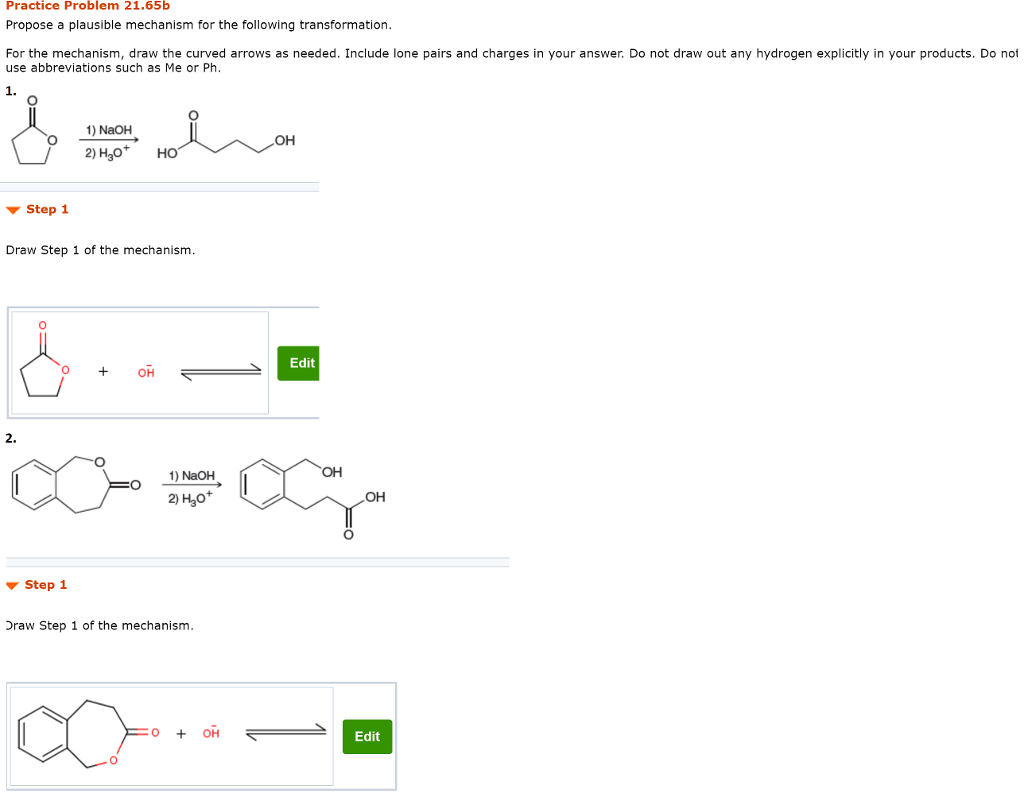Click the plus sign between reactants in problem 1's answer

(102, 370)
